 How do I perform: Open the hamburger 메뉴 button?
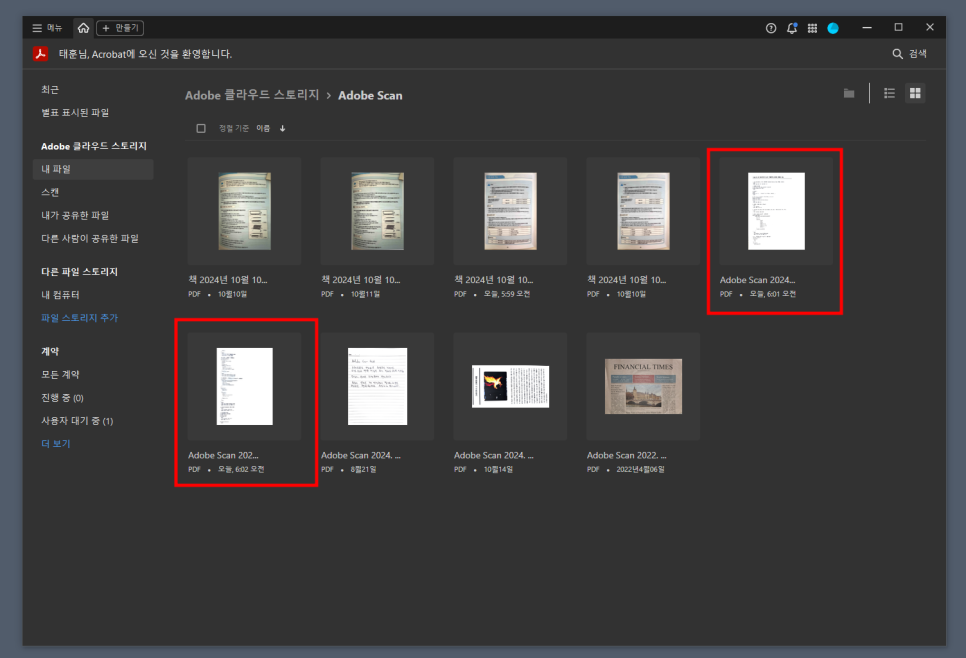point(47,28)
